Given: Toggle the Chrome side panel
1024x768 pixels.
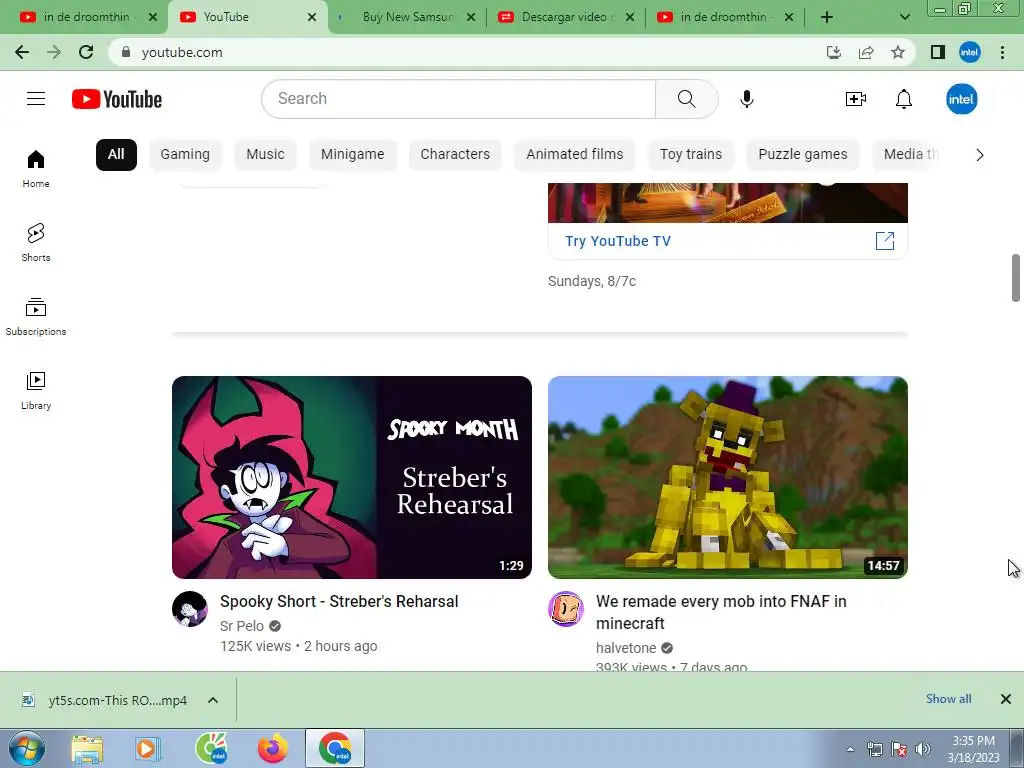Looking at the screenshot, I should (938, 52).
